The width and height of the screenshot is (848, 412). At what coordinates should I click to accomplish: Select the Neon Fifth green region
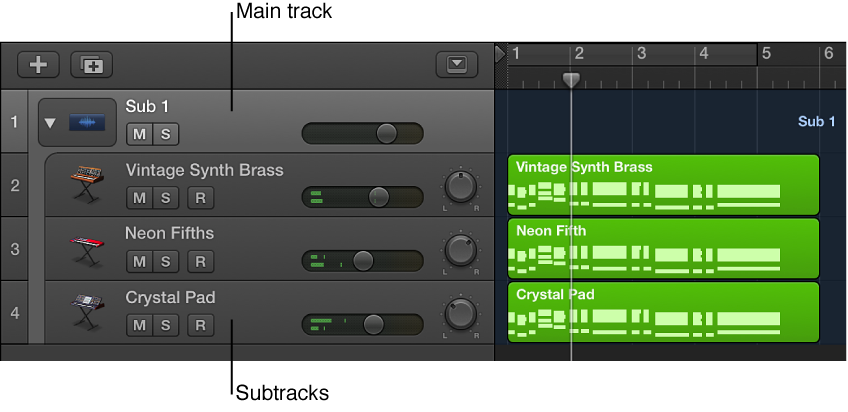(x=664, y=249)
